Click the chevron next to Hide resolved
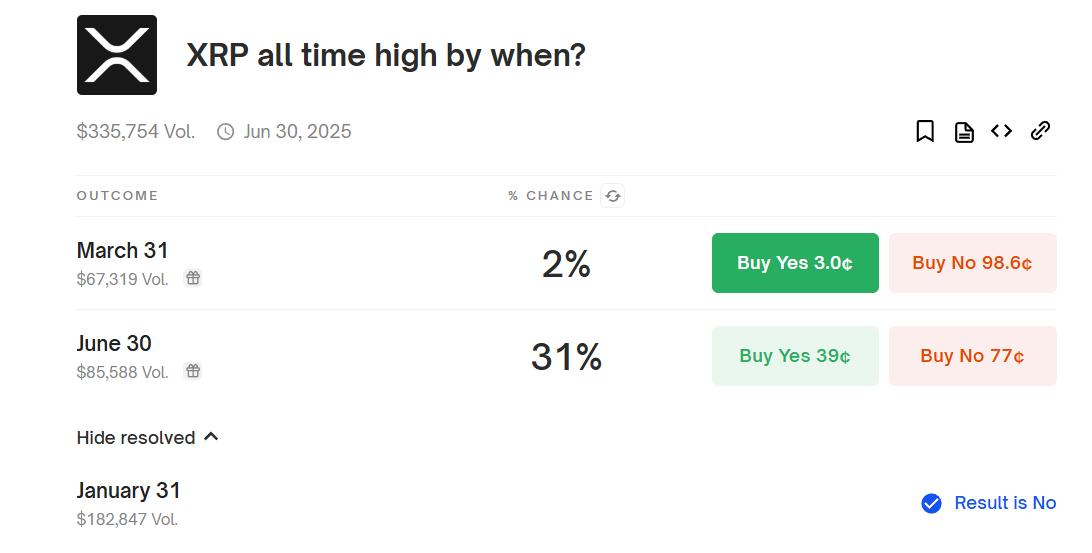 [211, 437]
